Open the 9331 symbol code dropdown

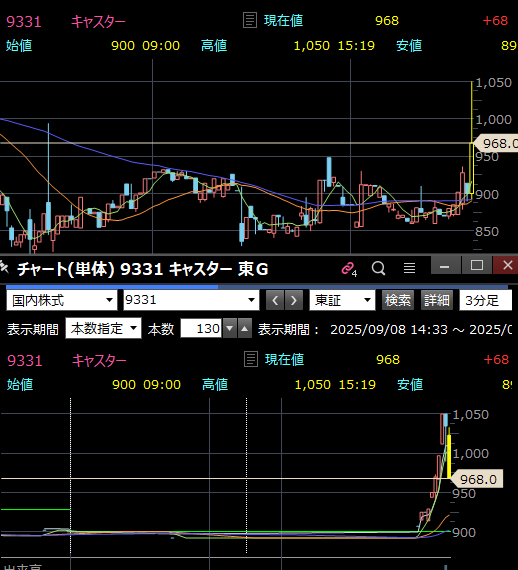click(191, 300)
